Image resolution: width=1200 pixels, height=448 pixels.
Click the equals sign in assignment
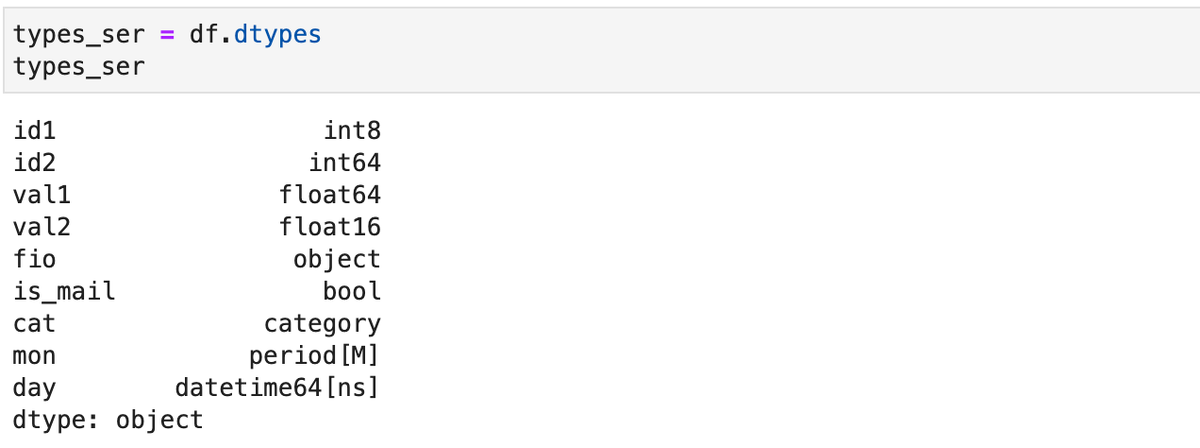[x=167, y=35]
